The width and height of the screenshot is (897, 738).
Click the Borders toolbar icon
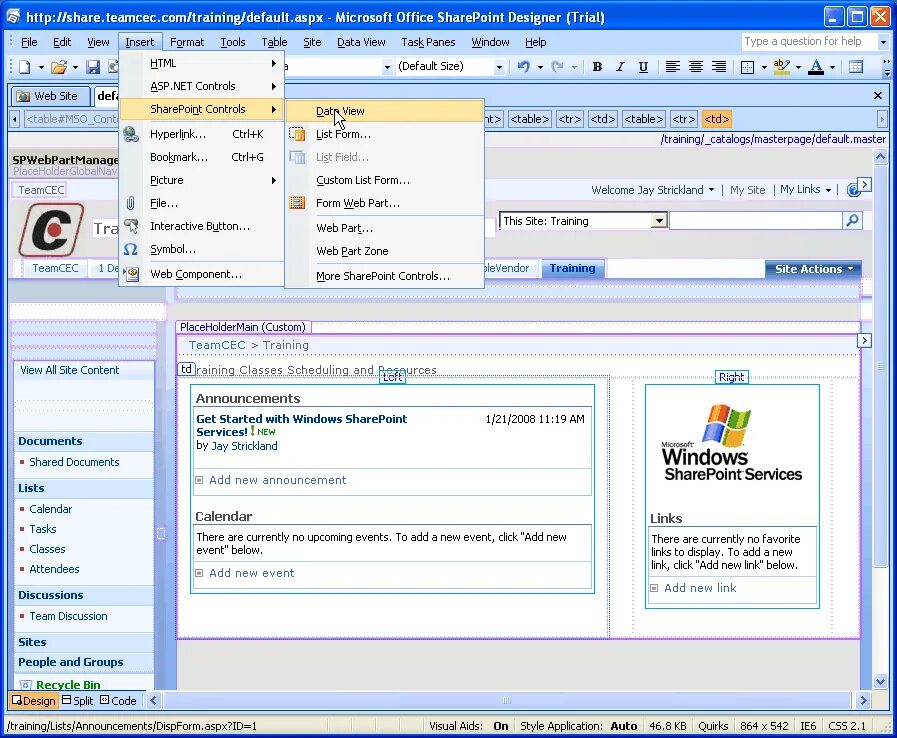tap(747, 67)
